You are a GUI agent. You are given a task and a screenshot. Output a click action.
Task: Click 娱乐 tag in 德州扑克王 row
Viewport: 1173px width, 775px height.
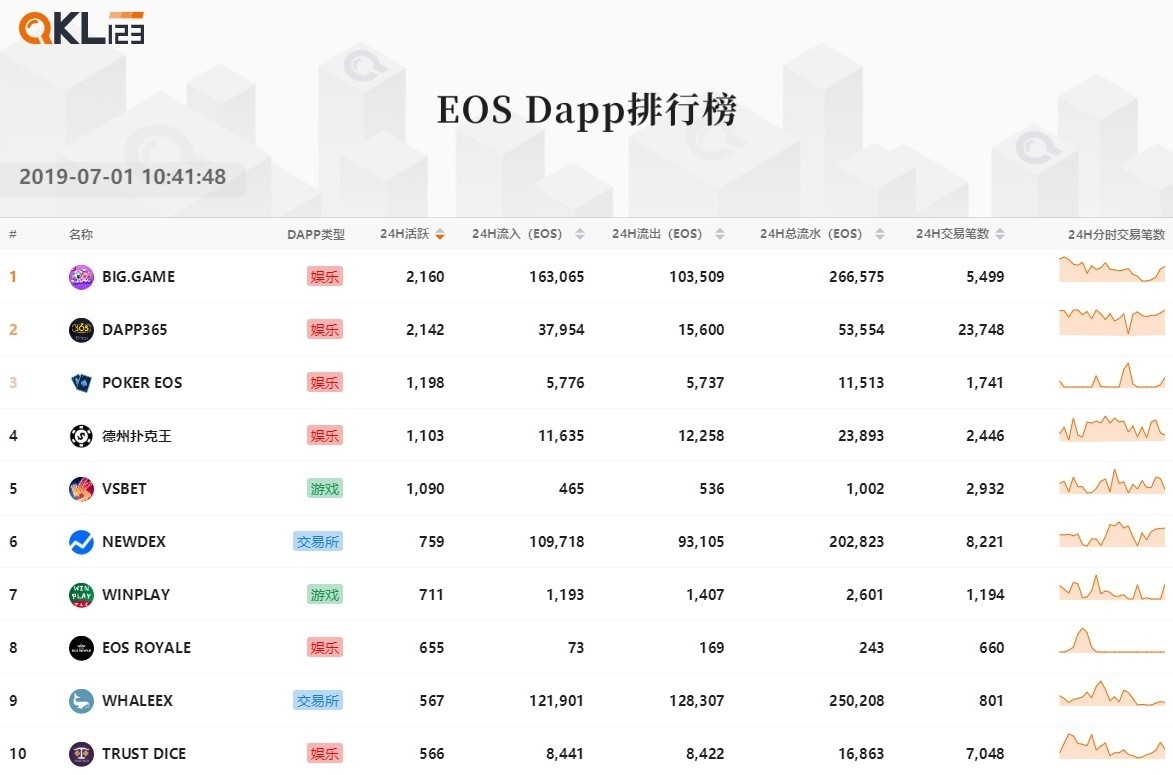click(x=325, y=436)
